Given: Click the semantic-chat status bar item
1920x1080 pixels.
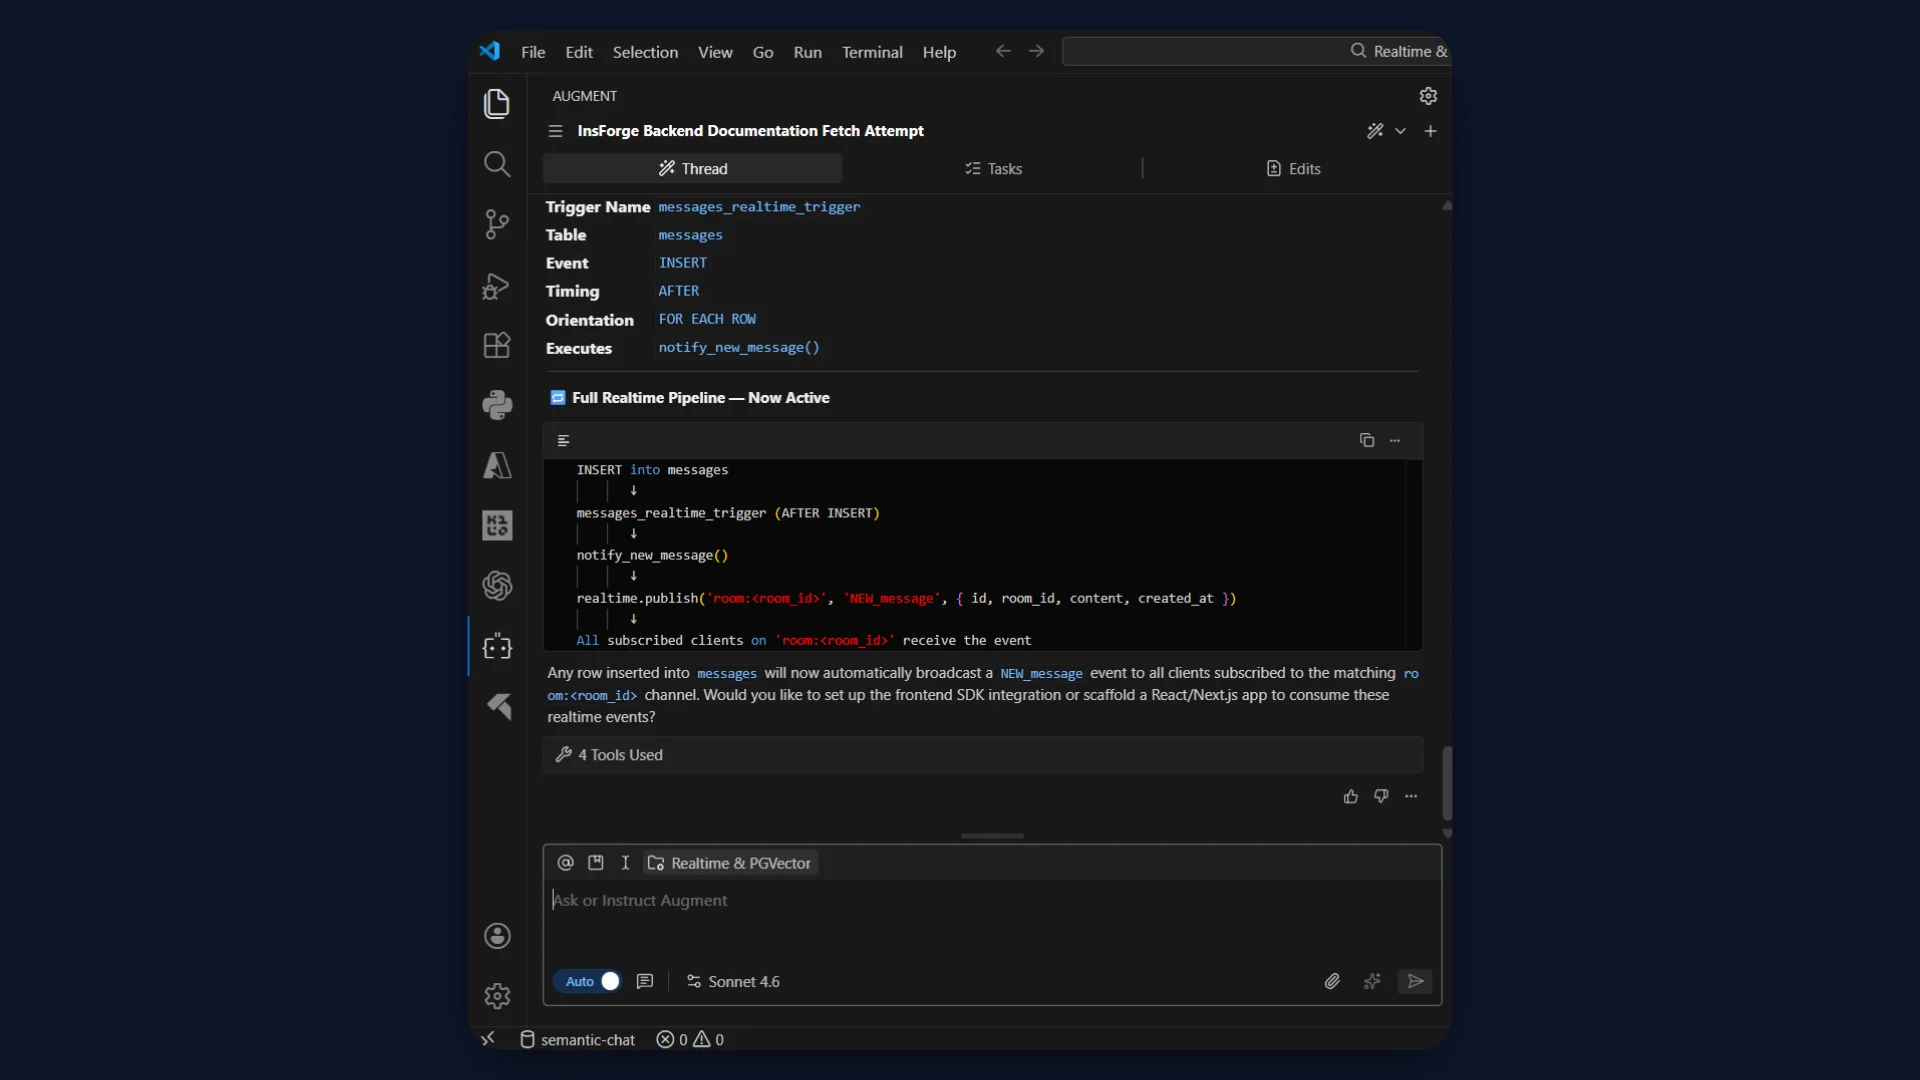Looking at the screenshot, I should [578, 1040].
